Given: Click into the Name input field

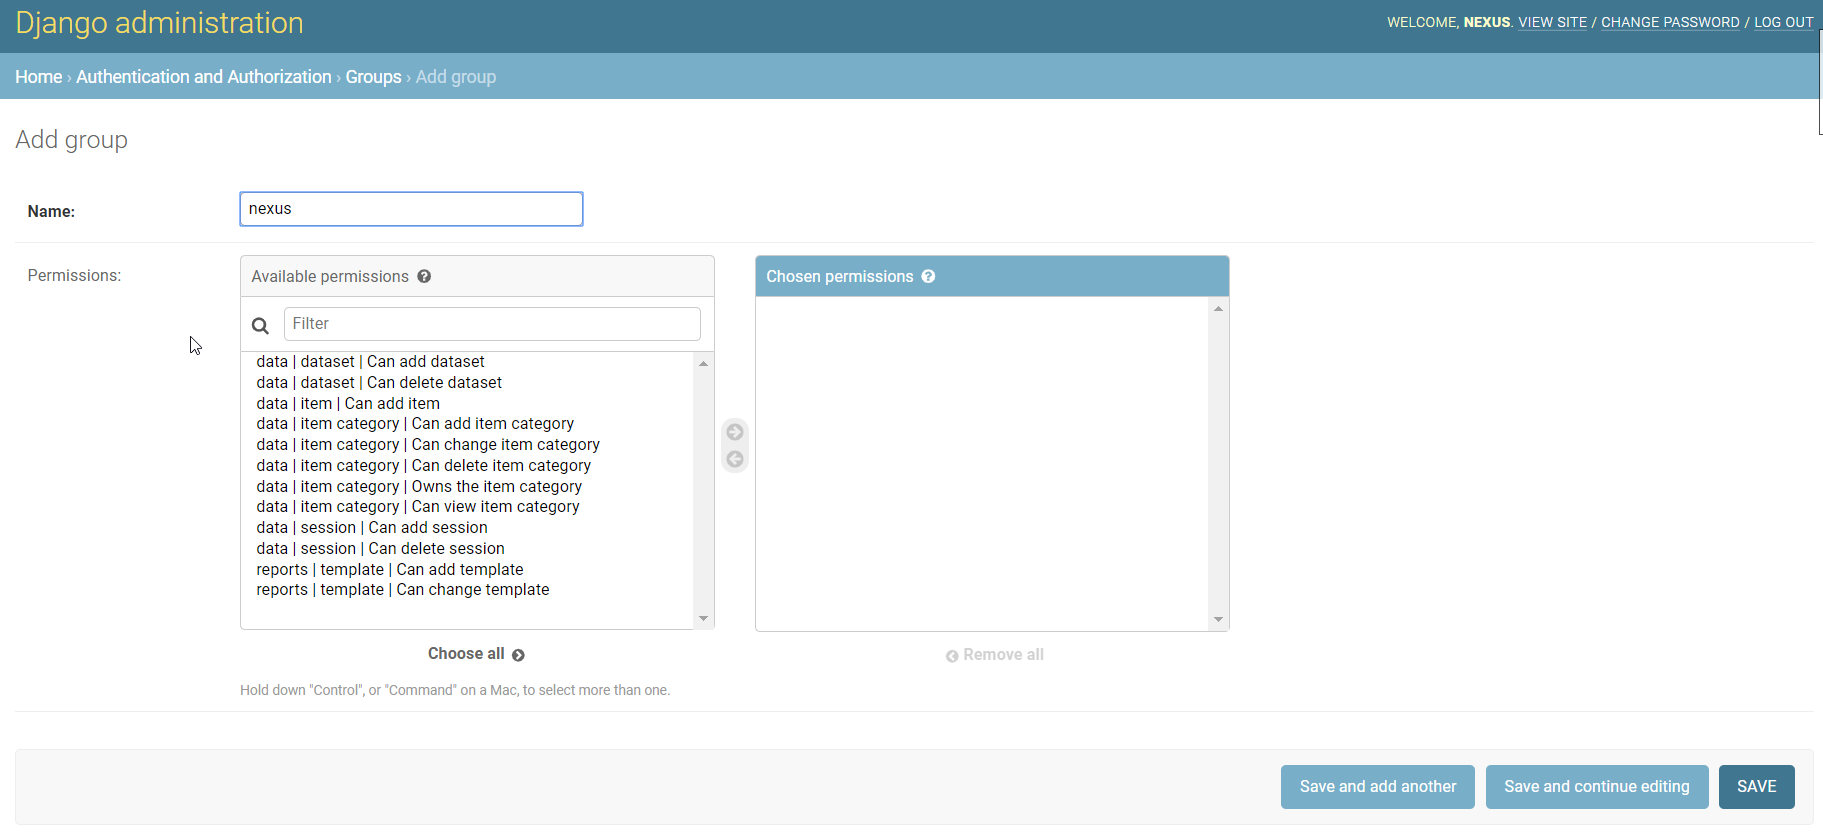Looking at the screenshot, I should coord(411,209).
